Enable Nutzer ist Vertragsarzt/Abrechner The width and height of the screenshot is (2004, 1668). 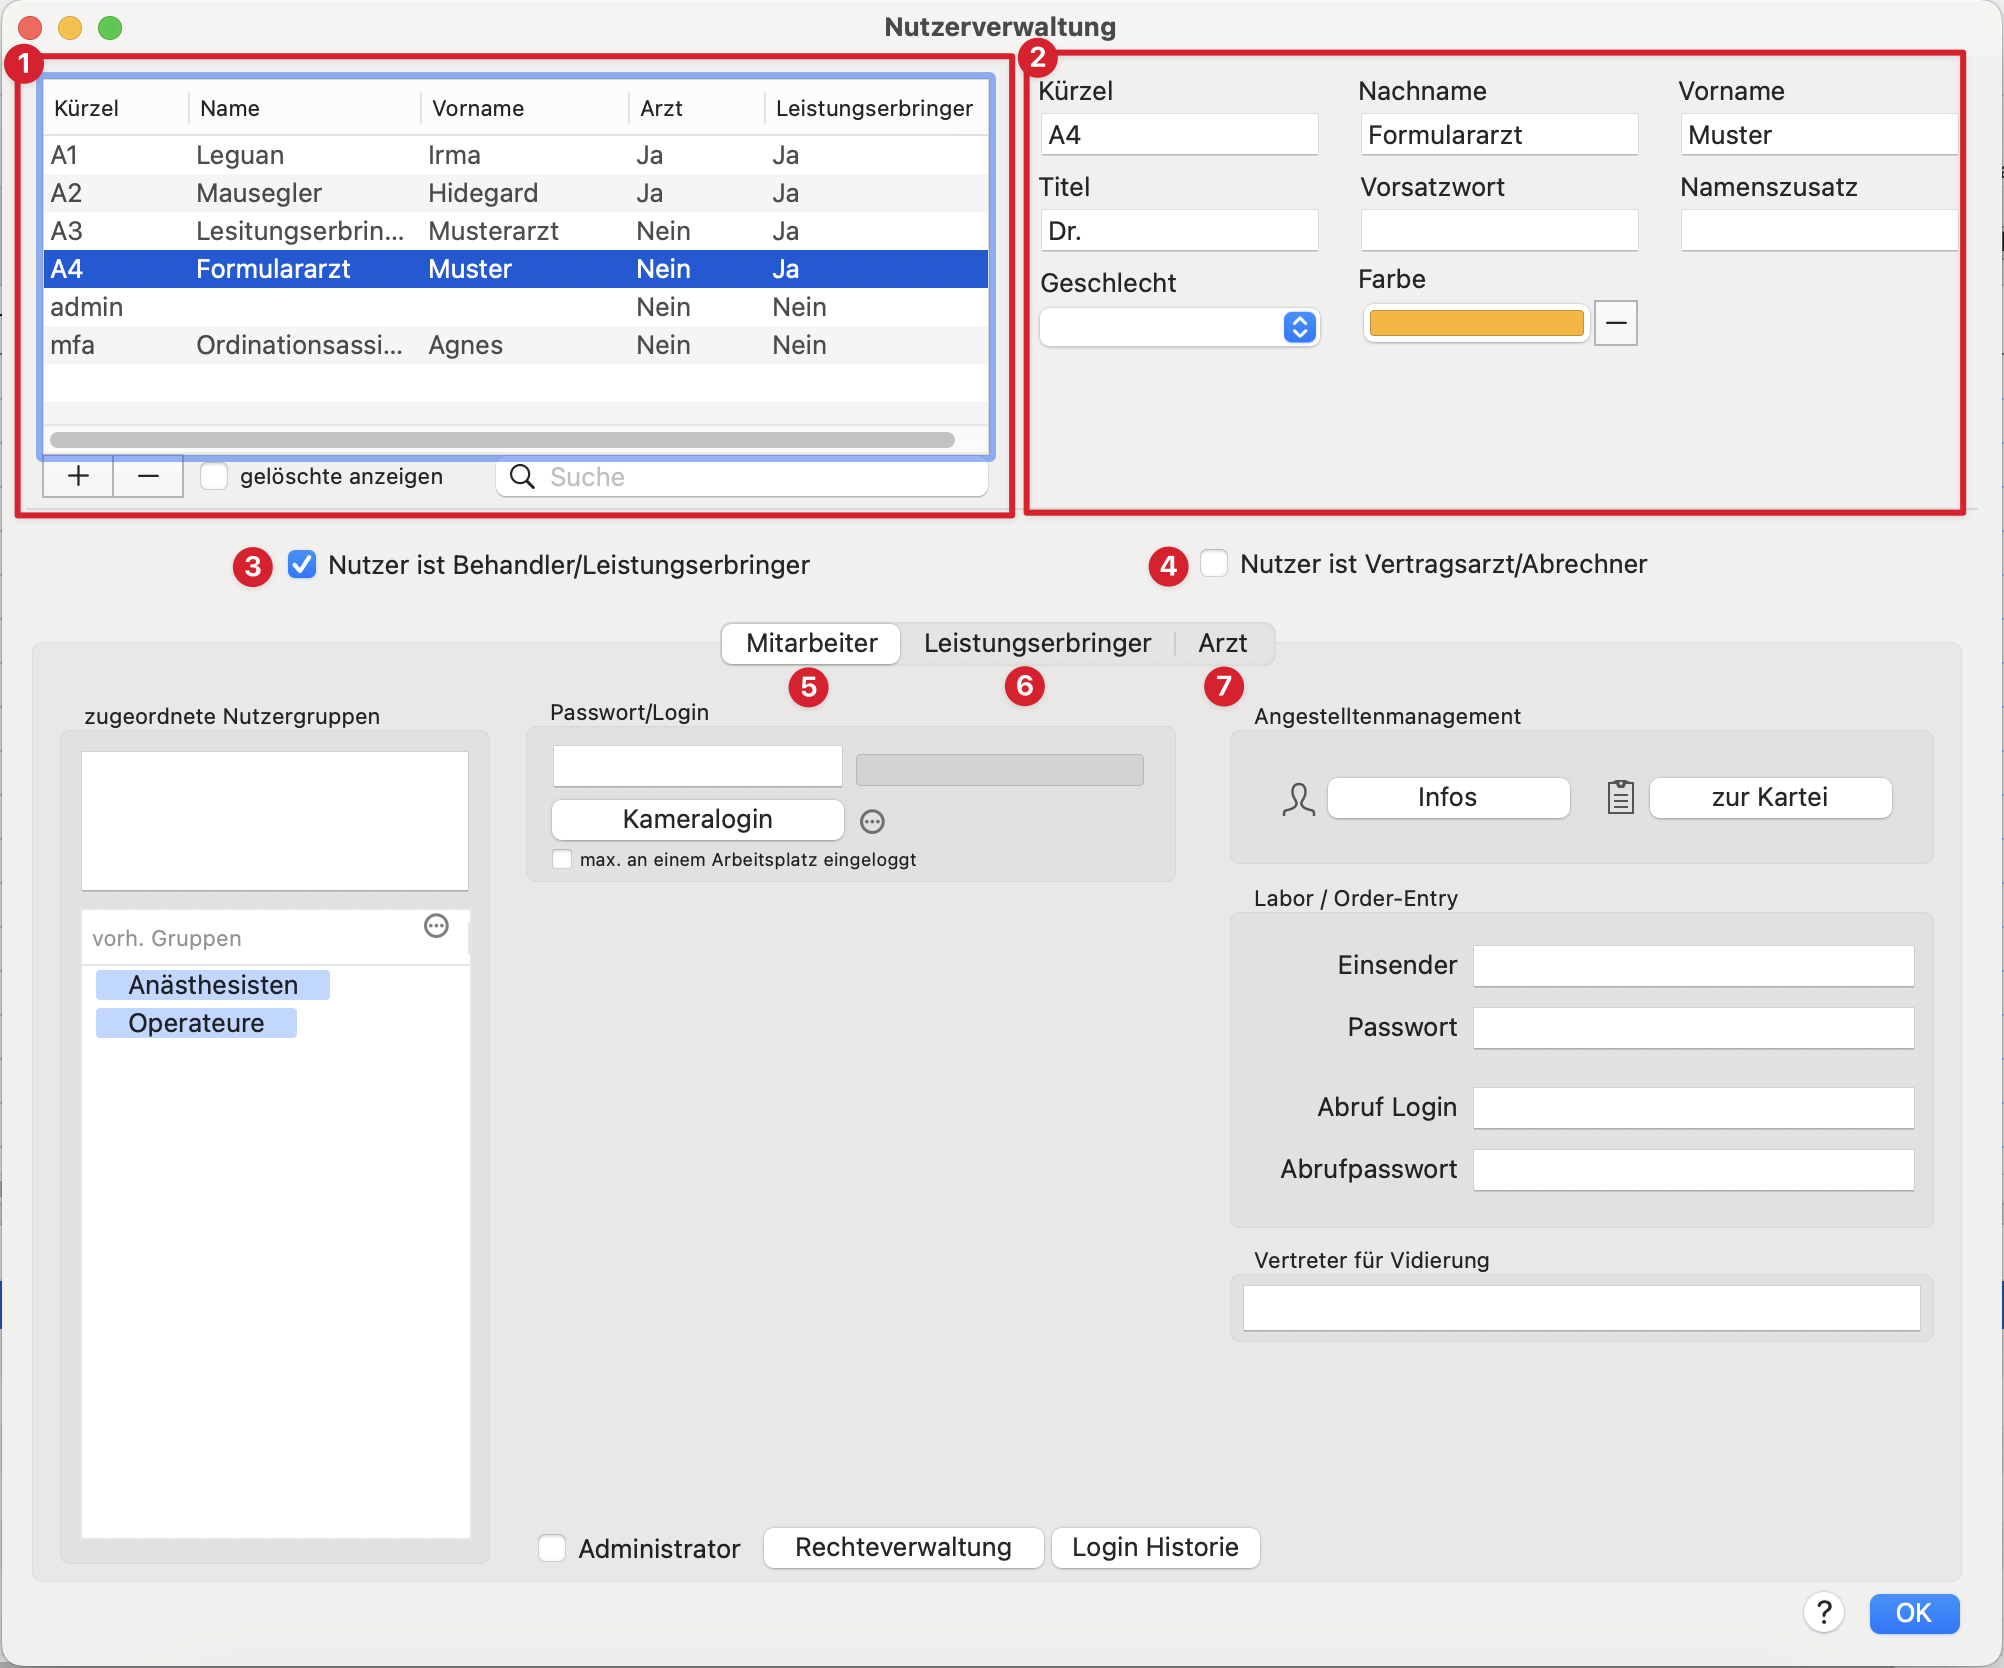pyautogui.click(x=1214, y=564)
